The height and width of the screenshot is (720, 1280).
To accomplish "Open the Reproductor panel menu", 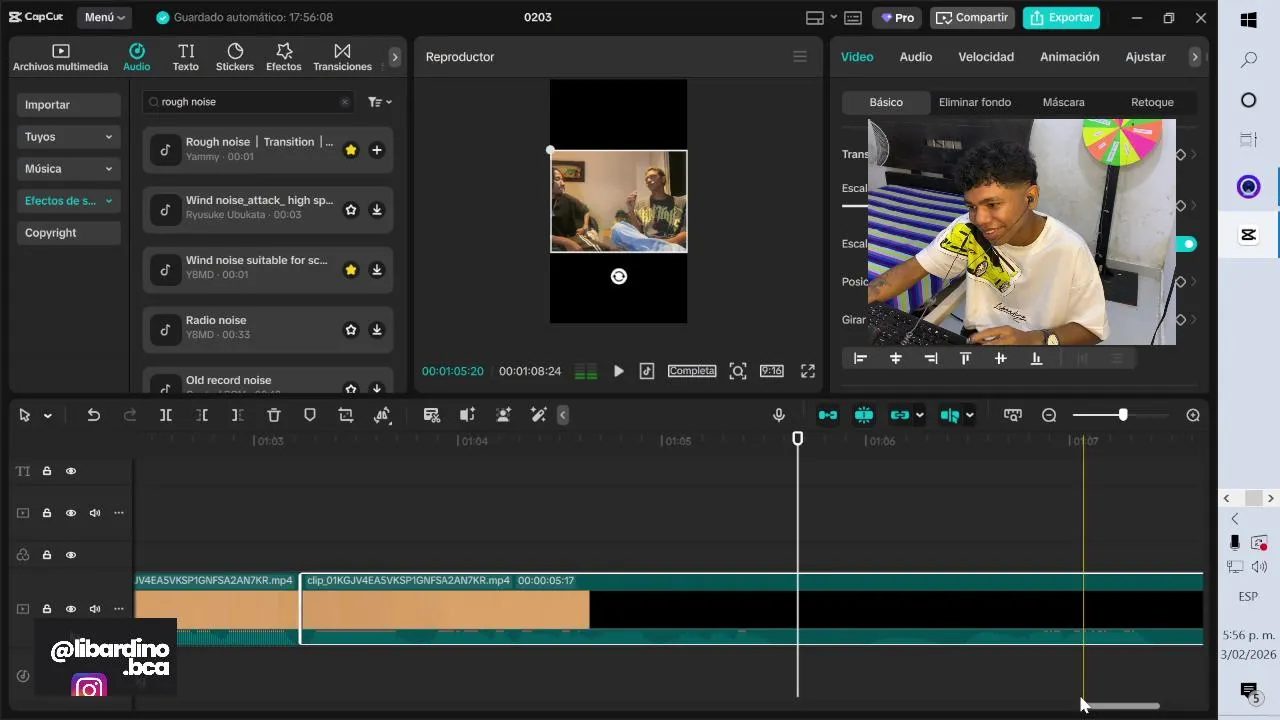I will tap(800, 57).
